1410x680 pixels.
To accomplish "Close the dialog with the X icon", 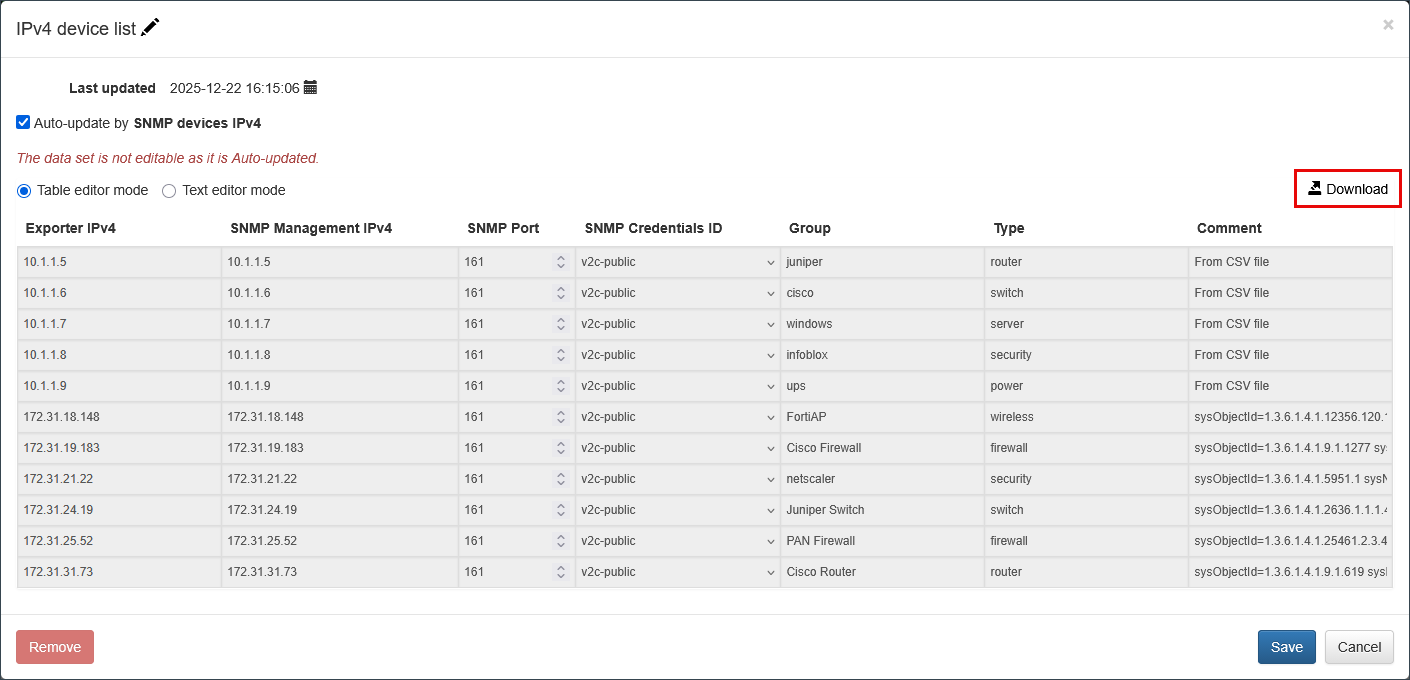I will tap(1388, 25).
